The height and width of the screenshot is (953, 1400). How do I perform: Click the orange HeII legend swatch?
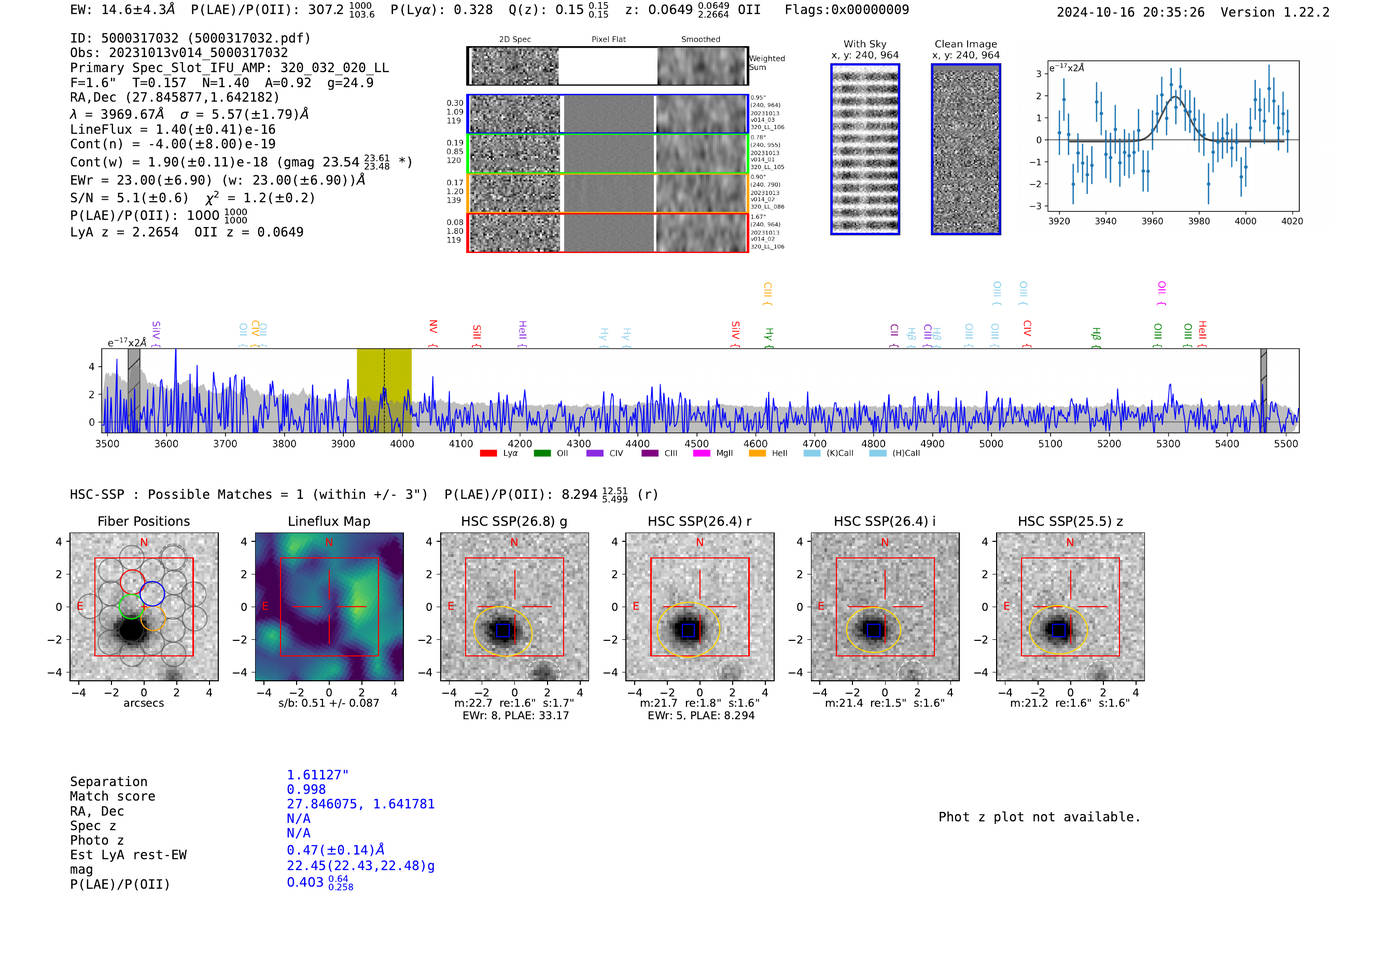pos(757,453)
